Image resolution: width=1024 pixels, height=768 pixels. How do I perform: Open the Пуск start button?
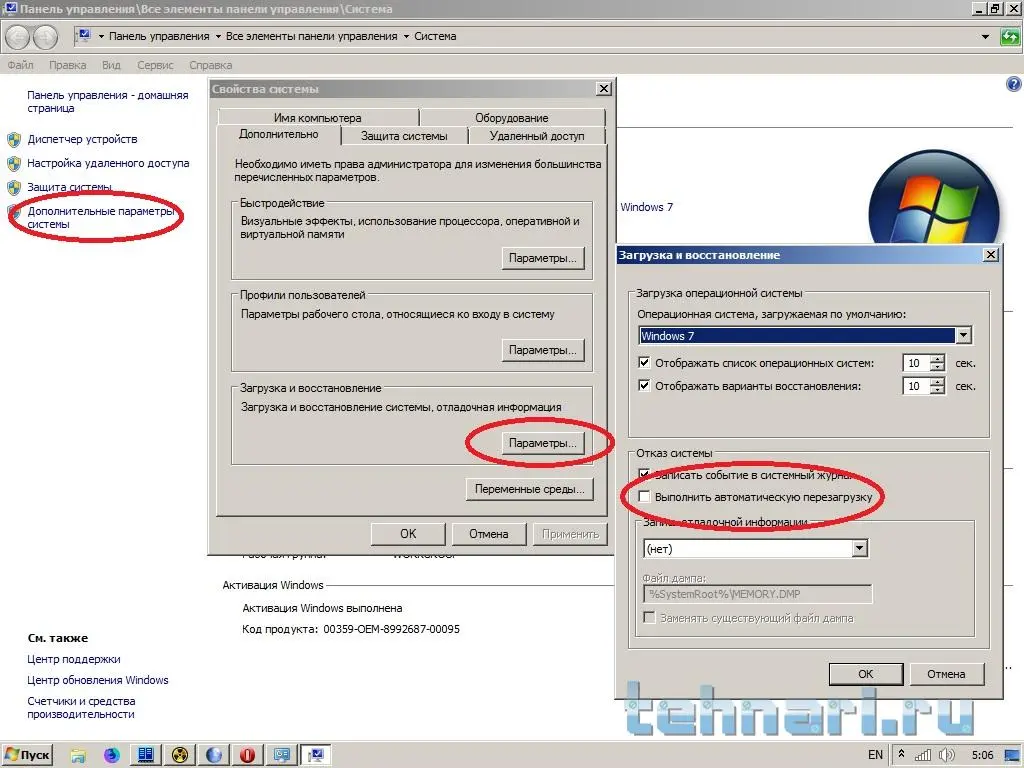click(27, 755)
